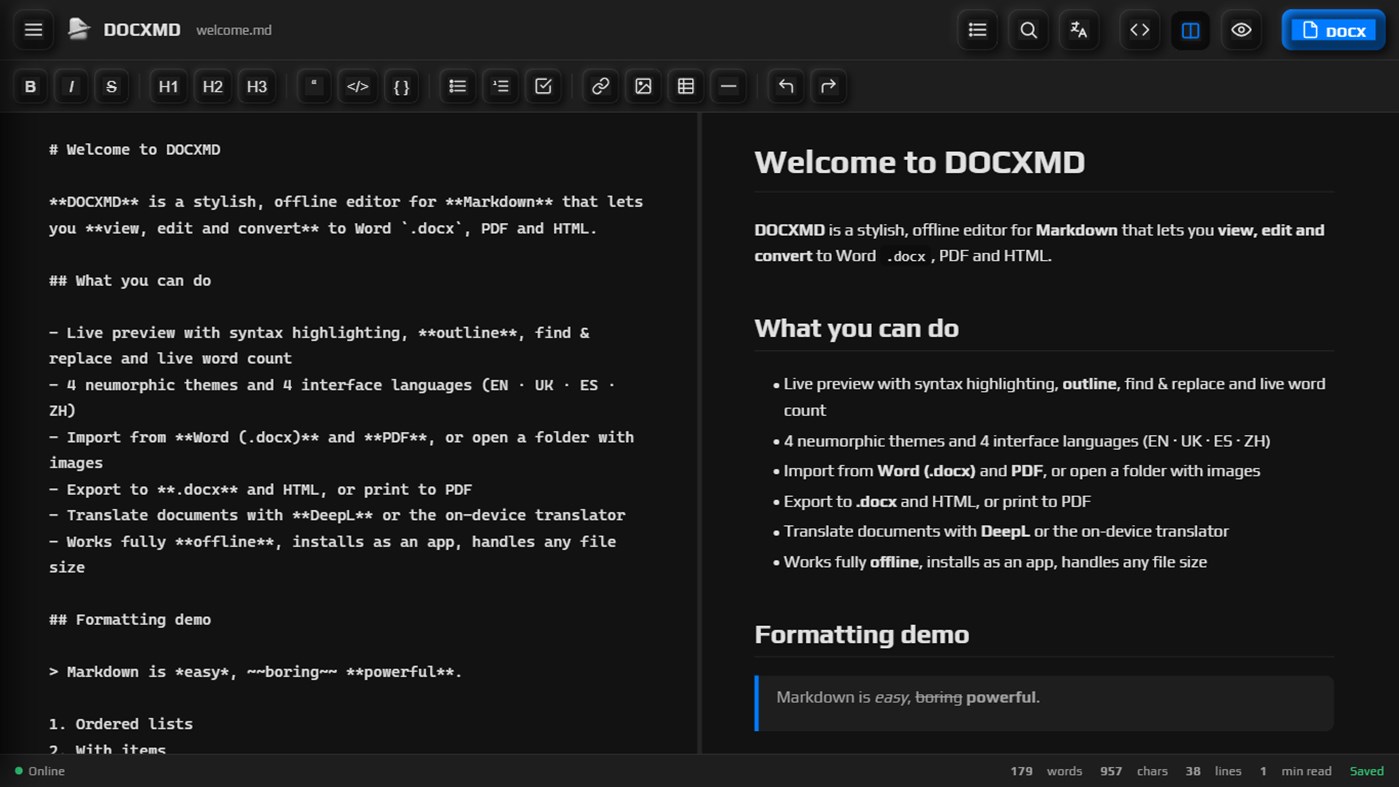The width and height of the screenshot is (1399, 787).
Task: Click the 957 chars counter
Action: (x=1134, y=771)
